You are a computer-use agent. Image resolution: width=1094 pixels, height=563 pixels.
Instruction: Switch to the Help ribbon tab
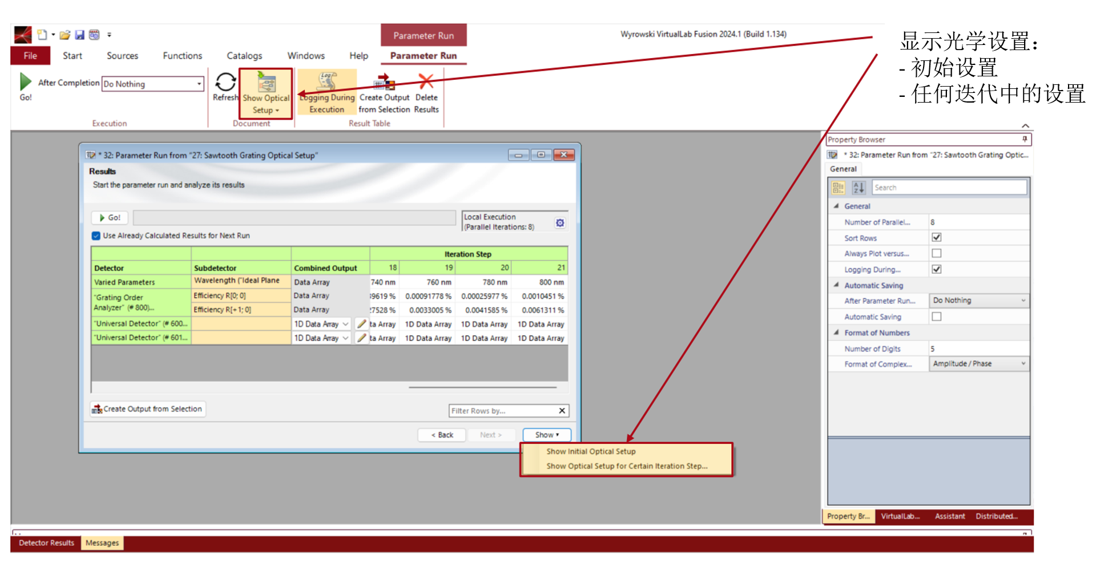point(359,56)
